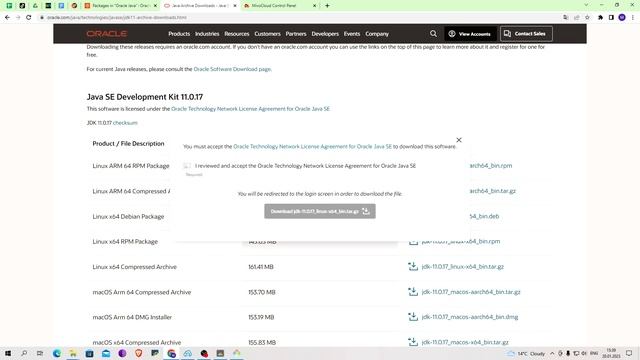Viewport: 640px width, 360px height.
Task: Click the jdk-11.0.17_linux-x64_bin.tar.gz file link
Action: pyautogui.click(x=462, y=267)
